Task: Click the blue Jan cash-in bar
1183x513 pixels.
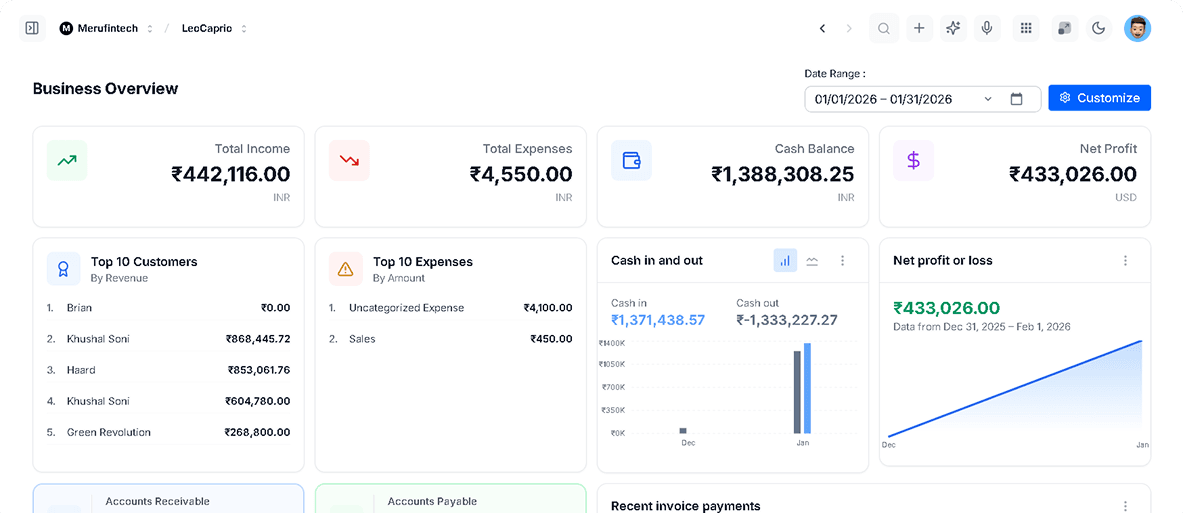Action: pyautogui.click(x=807, y=389)
